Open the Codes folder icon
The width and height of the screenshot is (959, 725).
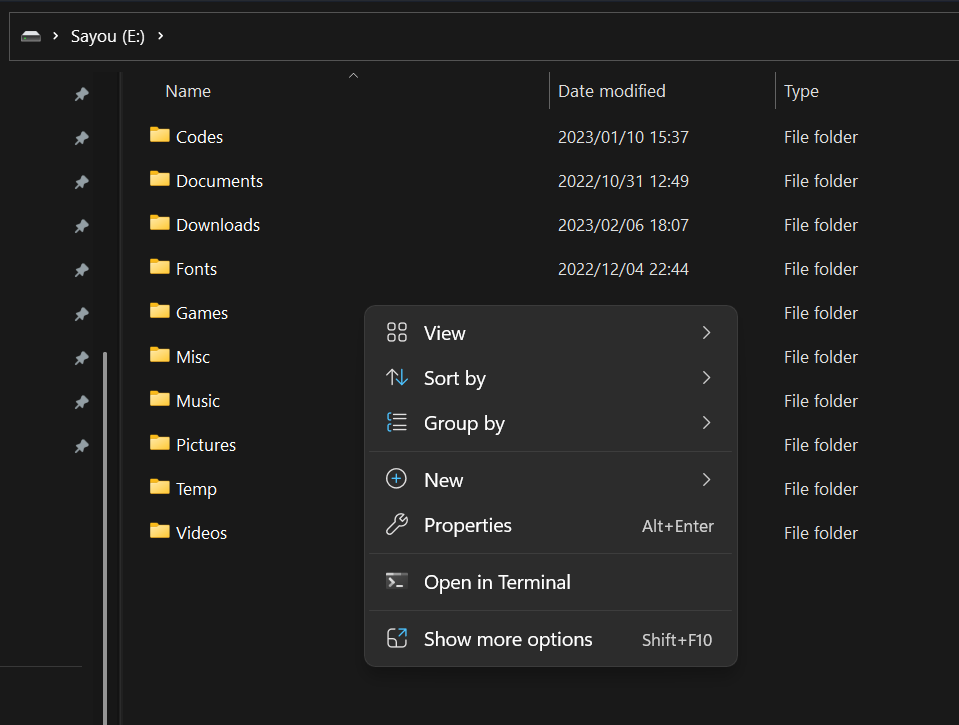tap(161, 136)
